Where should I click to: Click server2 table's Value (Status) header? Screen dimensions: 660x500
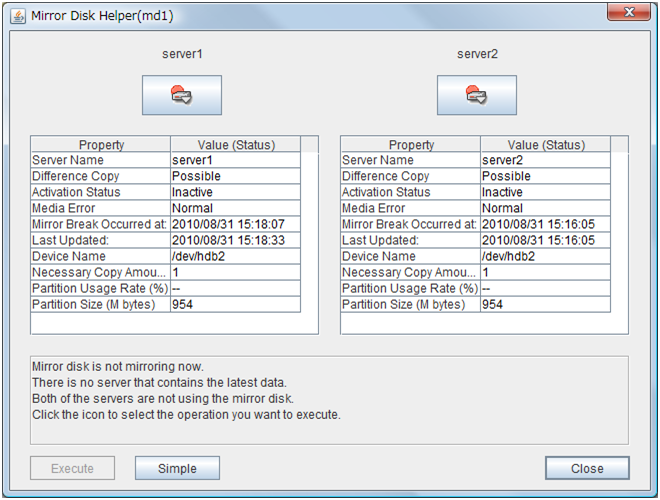click(545, 145)
